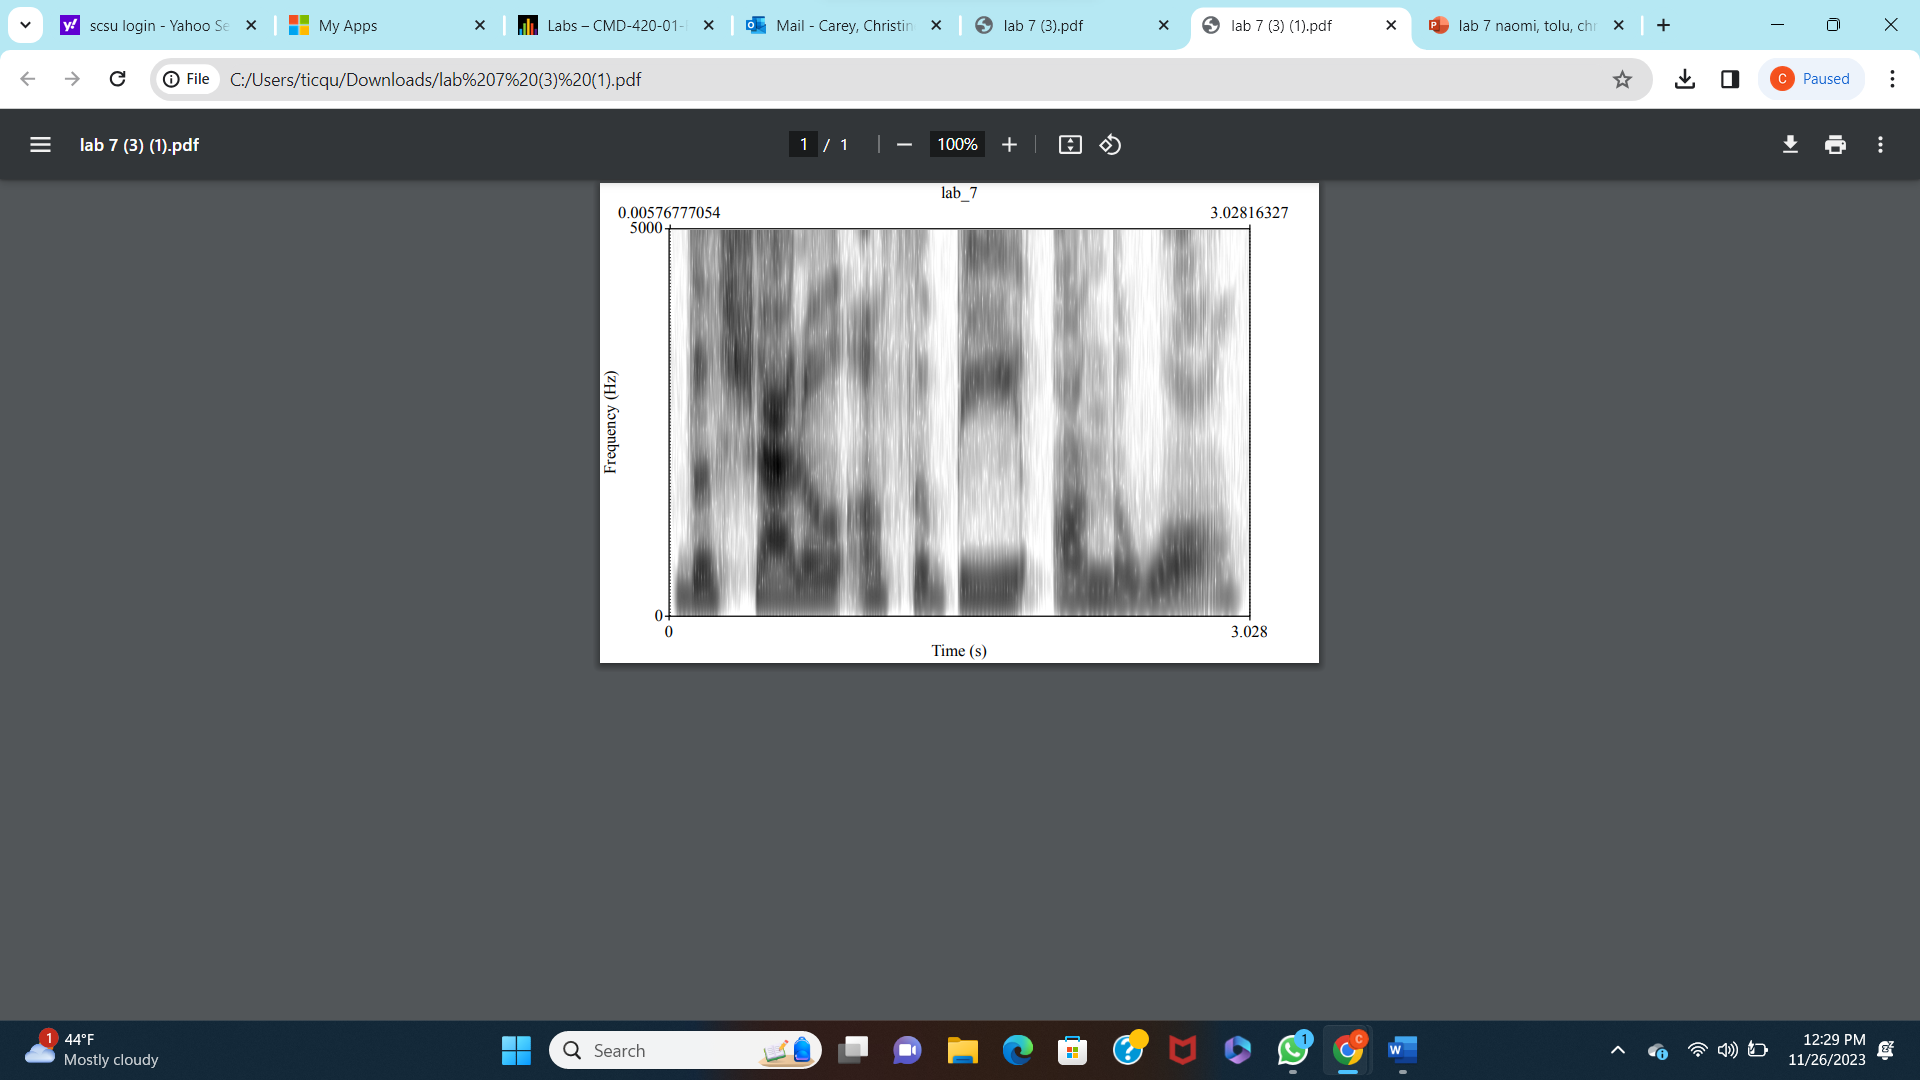Screen dimensions: 1920x1080
Task: Toggle the Windows hidden icons tray
Action: pos(1617,1050)
